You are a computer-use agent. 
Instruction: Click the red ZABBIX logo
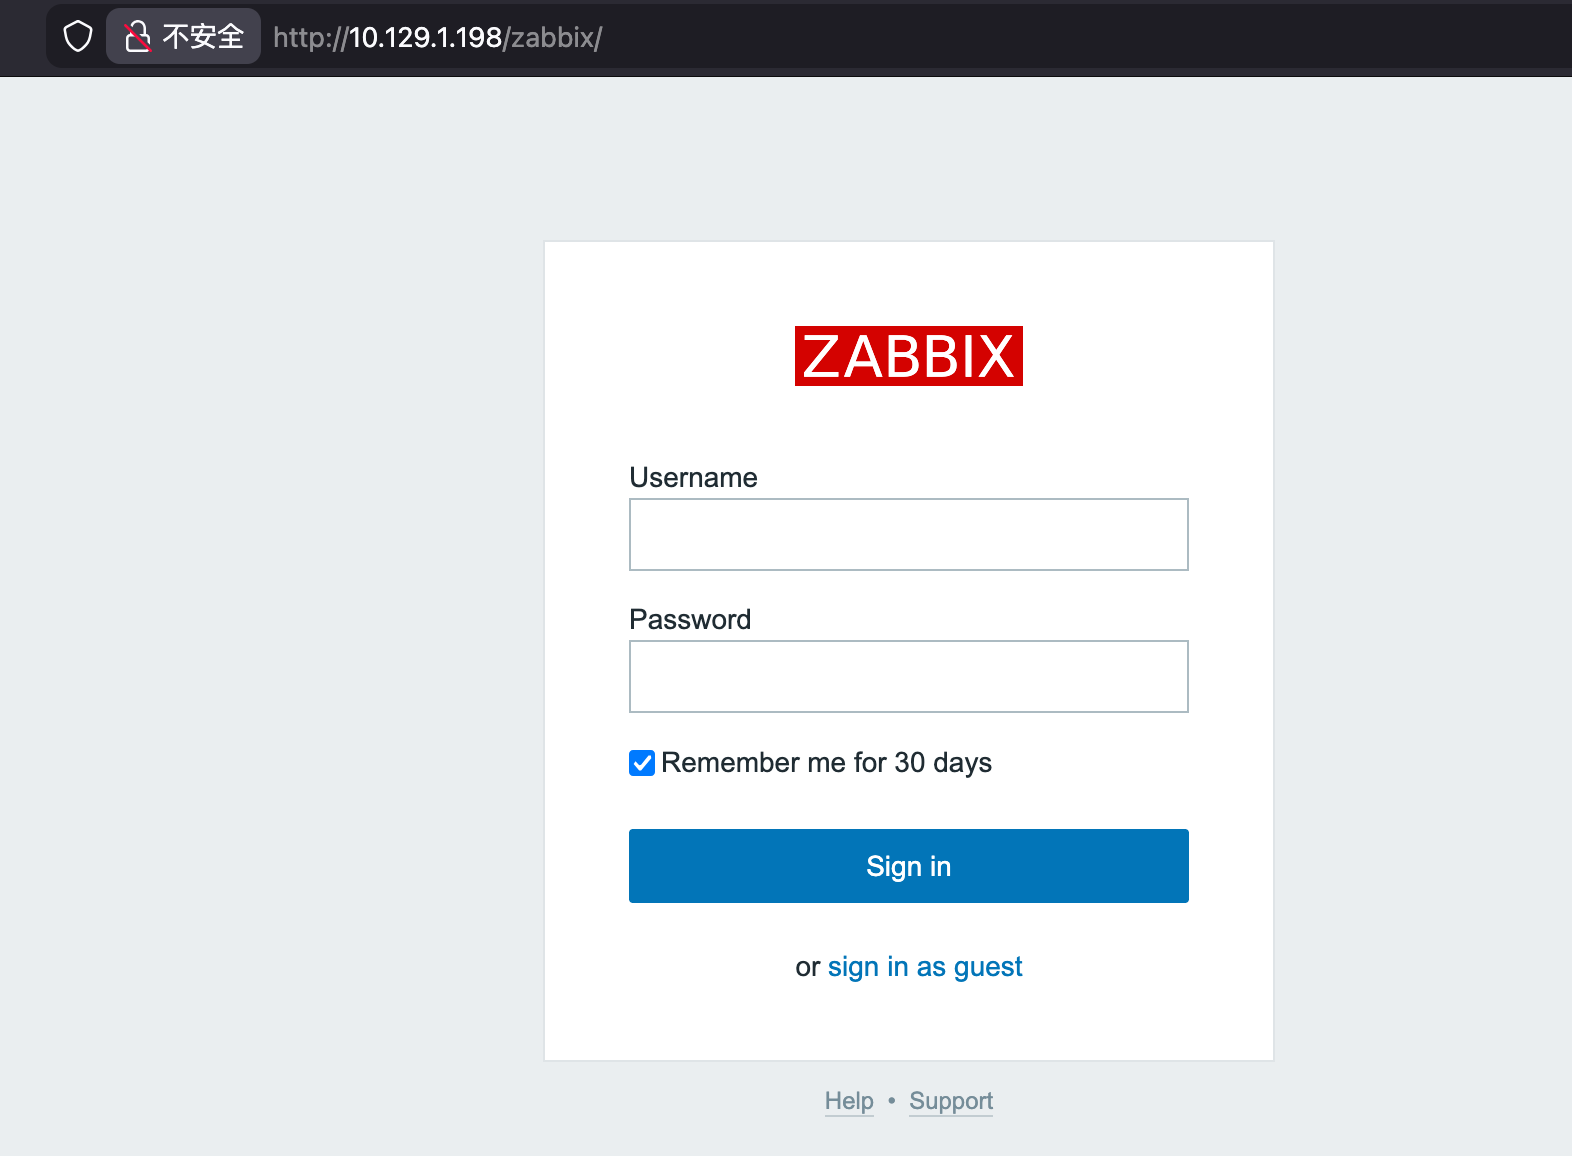(x=908, y=356)
